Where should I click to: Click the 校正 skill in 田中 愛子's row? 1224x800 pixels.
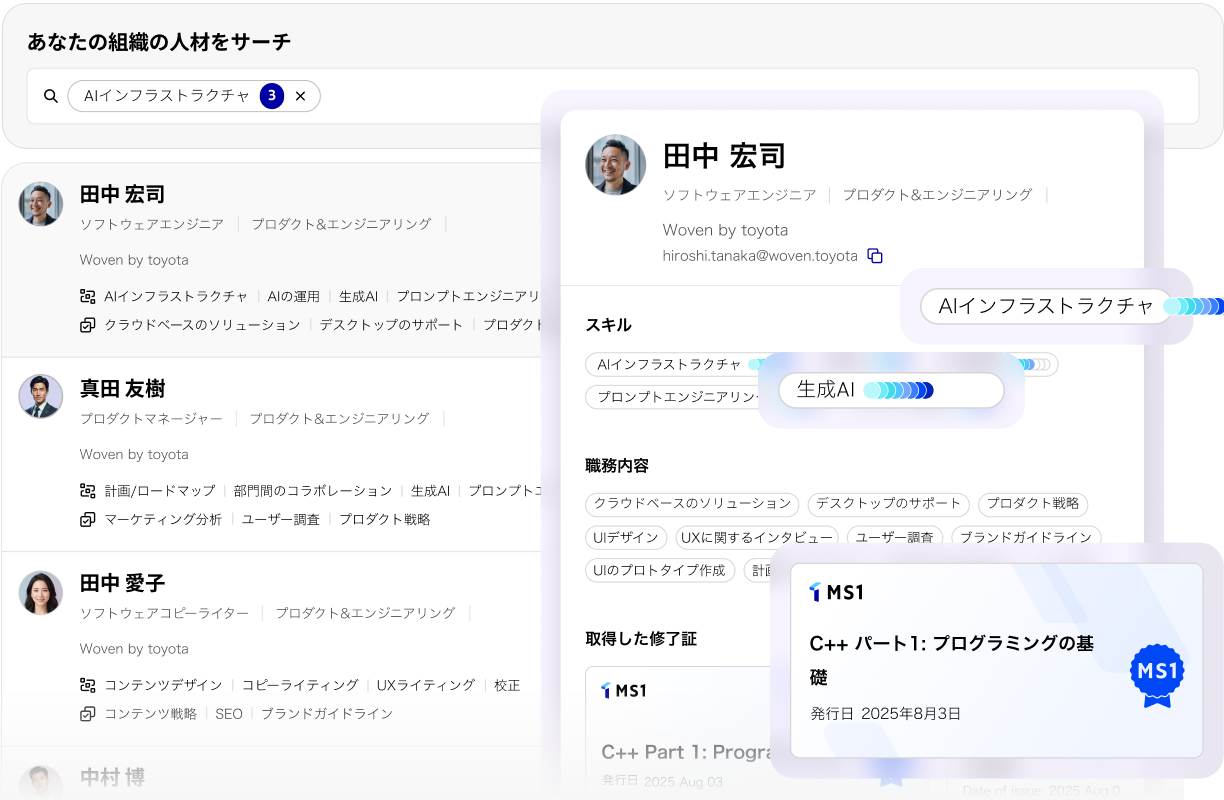pos(507,686)
